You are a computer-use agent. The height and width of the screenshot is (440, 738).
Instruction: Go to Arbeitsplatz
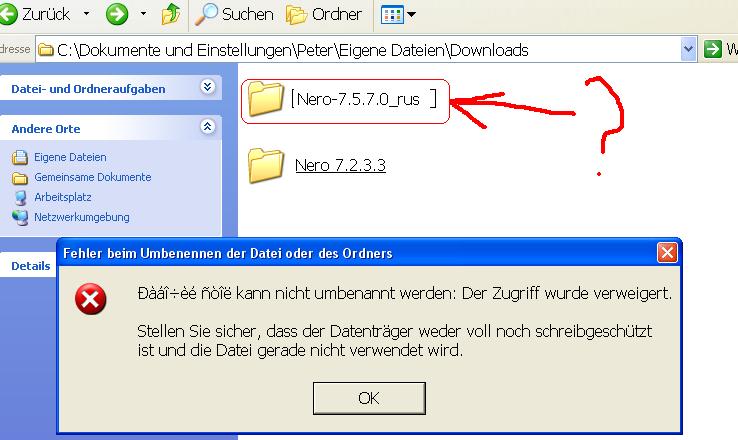(x=63, y=197)
